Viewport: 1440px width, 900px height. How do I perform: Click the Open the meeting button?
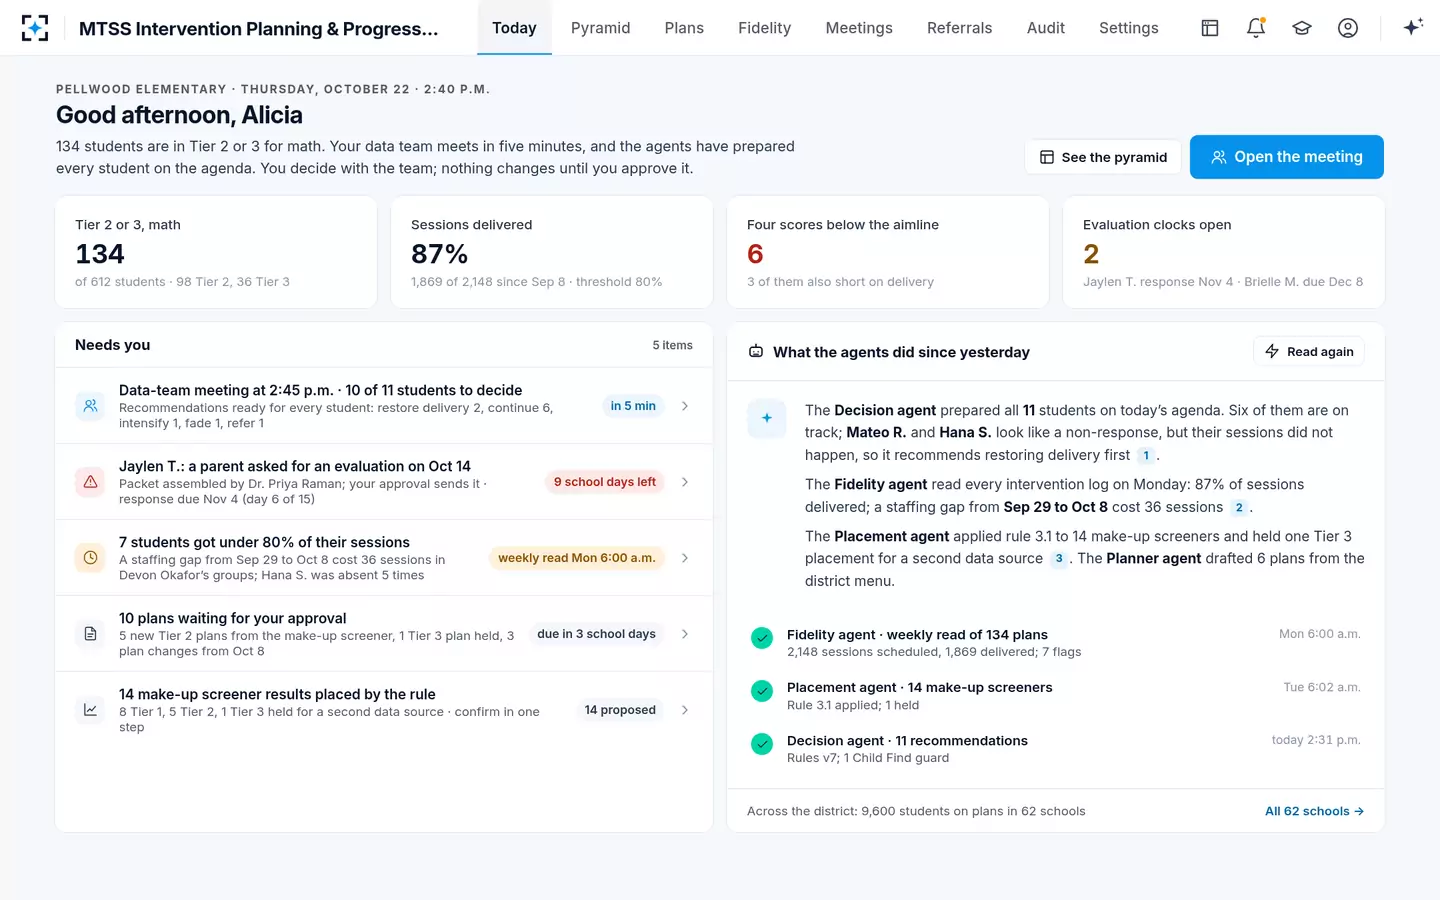tap(1287, 157)
